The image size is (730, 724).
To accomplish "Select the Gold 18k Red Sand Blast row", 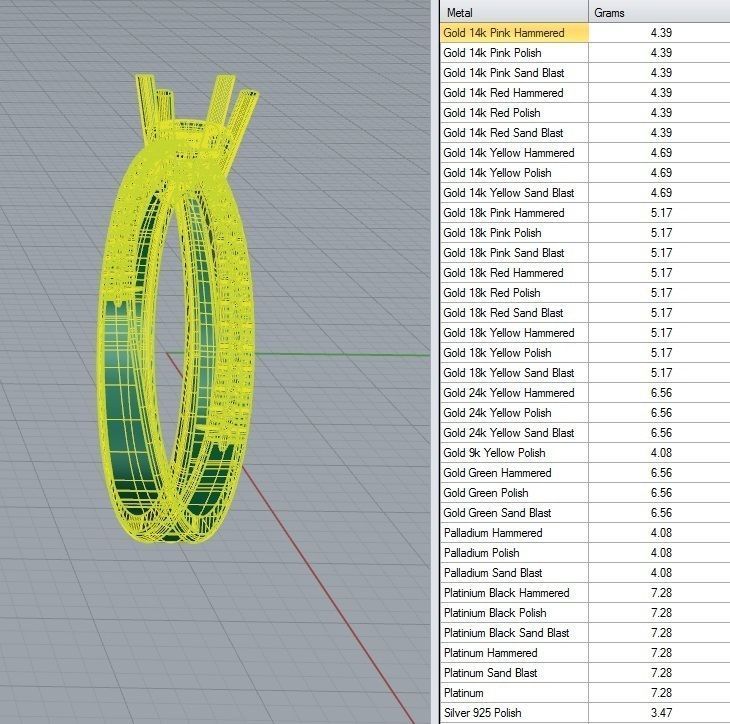I will [585, 313].
